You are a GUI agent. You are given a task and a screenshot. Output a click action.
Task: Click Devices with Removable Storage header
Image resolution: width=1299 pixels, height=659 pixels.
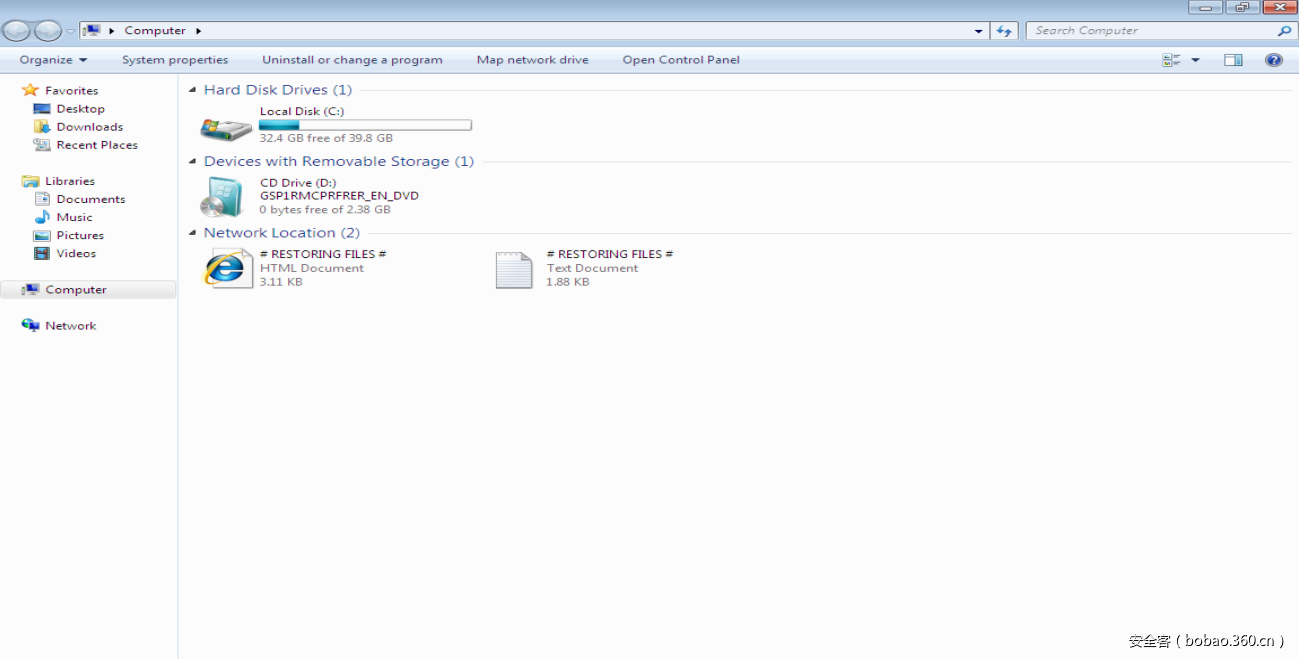point(339,161)
